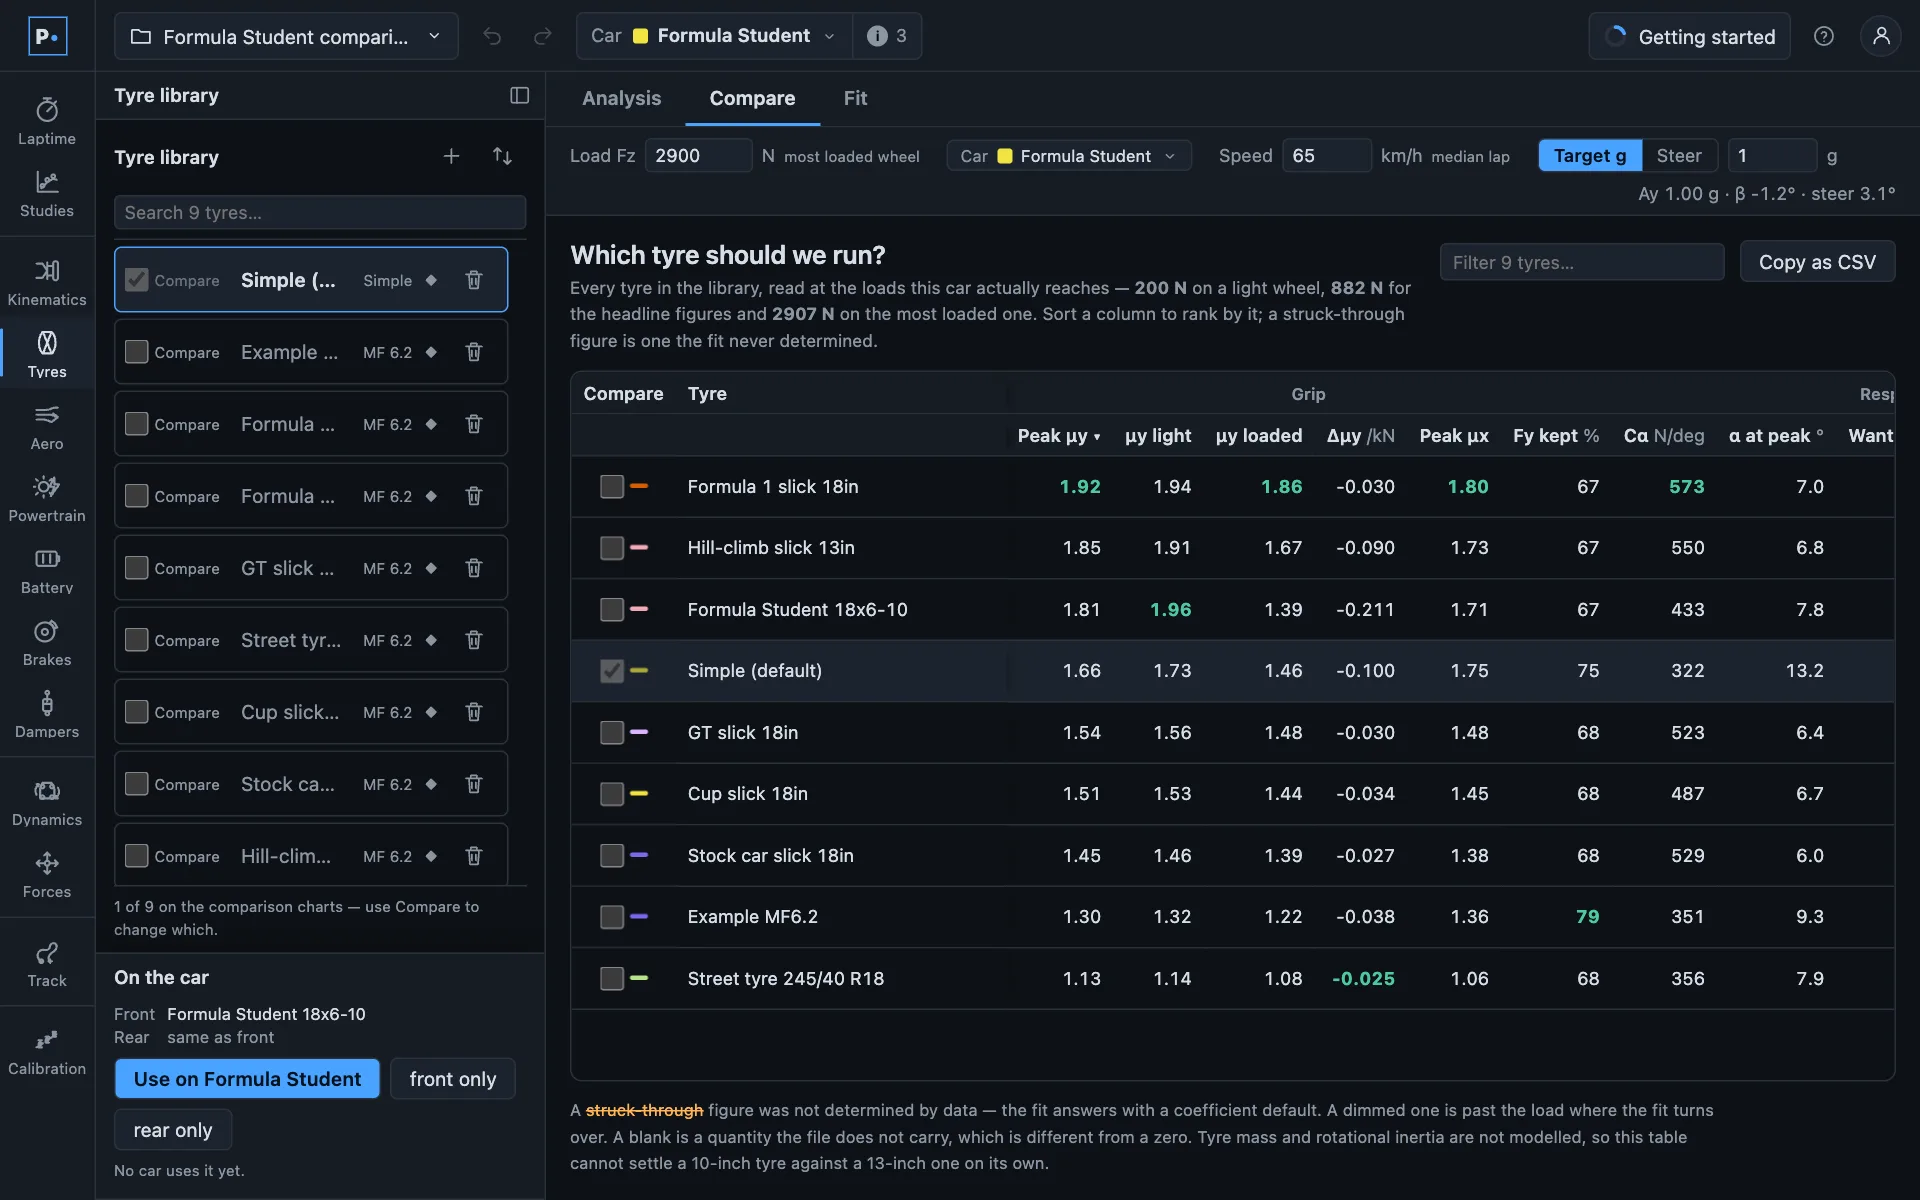Check the Formula 1 slick 18in table row checkbox
Image resolution: width=1920 pixels, height=1200 pixels.
(x=612, y=487)
